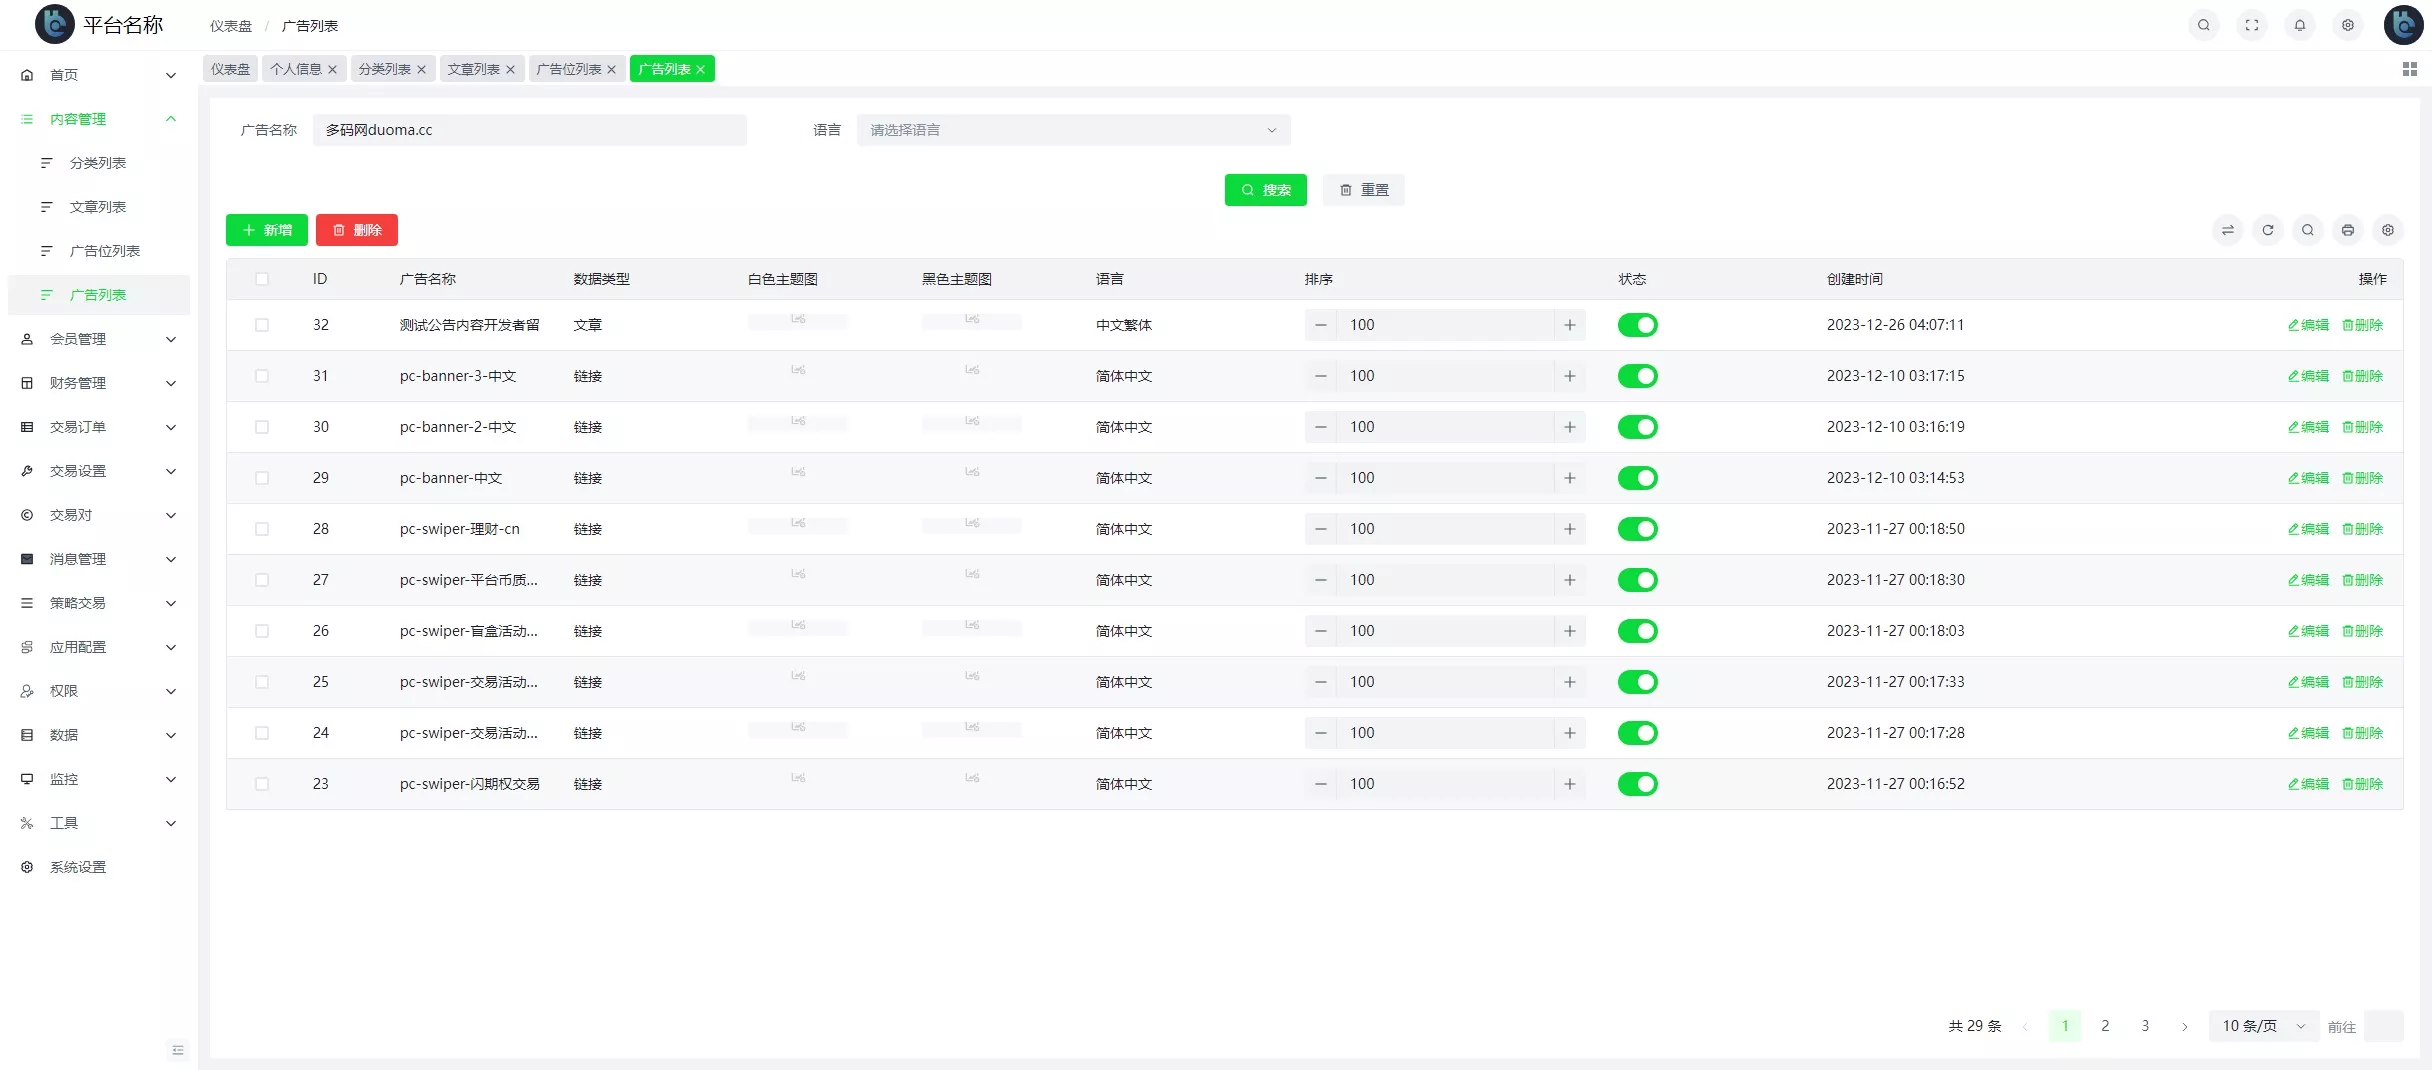Screen dimensions: 2432x1070
Task: Open the language selection dropdown
Action: 1072,130
